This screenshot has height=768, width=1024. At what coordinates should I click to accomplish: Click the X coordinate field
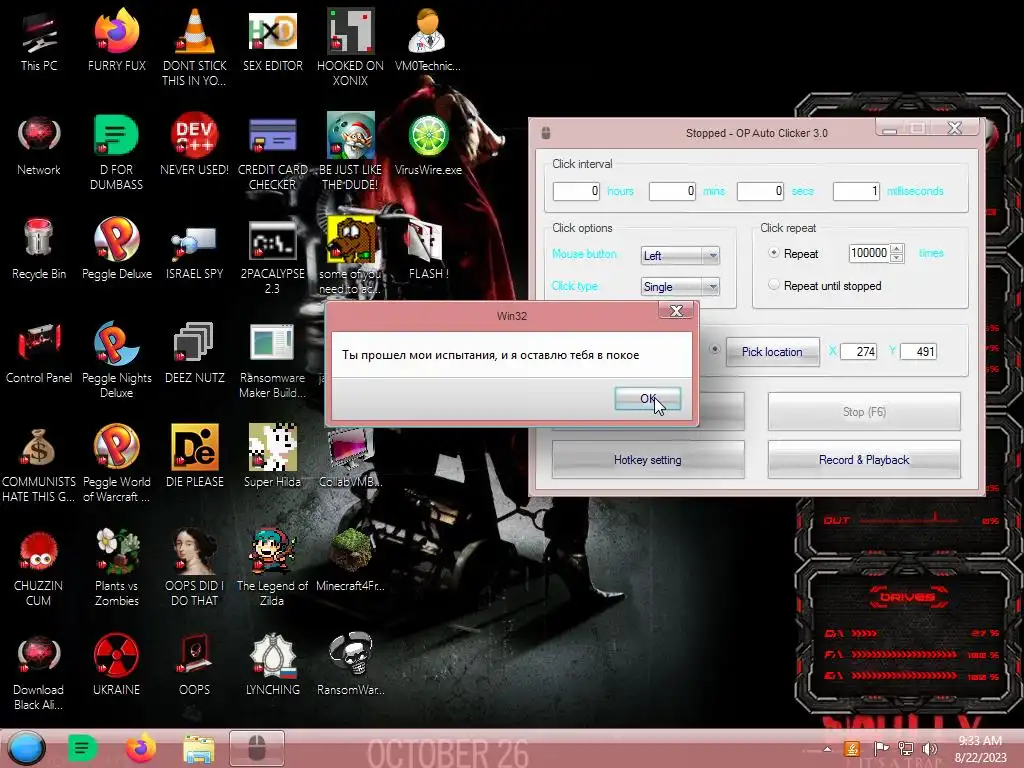(858, 351)
